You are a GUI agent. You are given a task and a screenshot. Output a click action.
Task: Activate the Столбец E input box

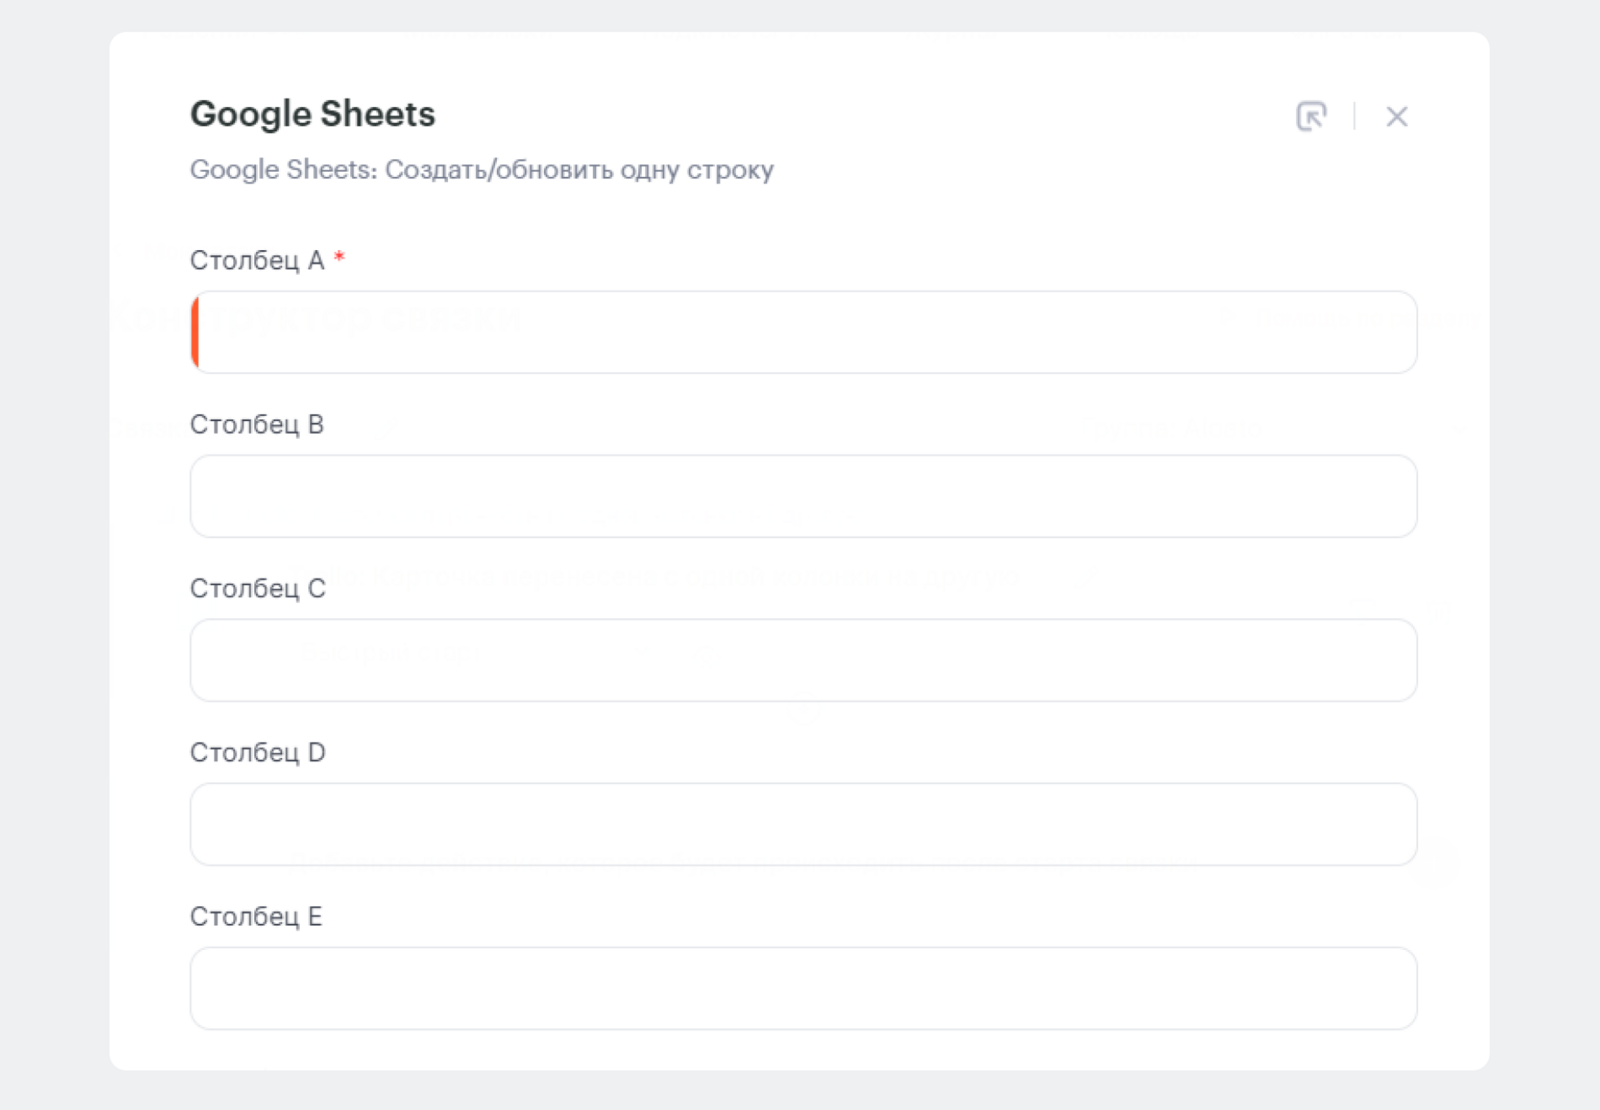pos(803,989)
